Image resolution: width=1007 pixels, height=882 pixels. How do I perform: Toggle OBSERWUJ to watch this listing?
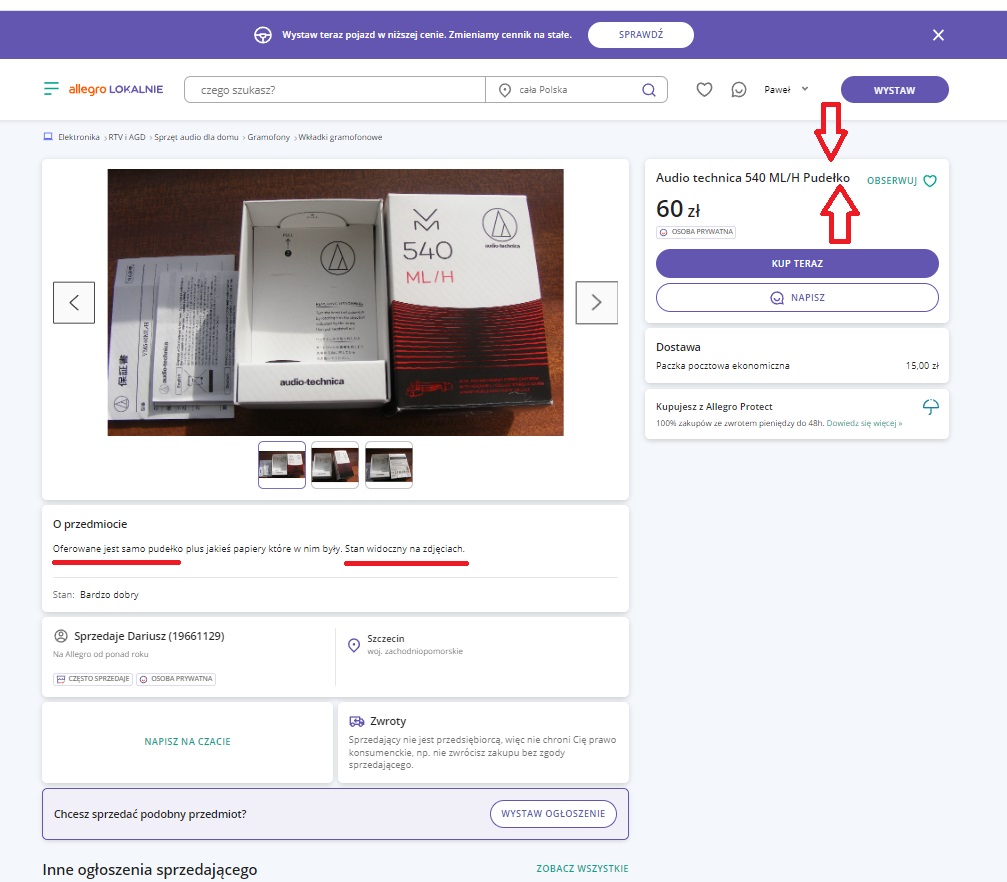901,181
